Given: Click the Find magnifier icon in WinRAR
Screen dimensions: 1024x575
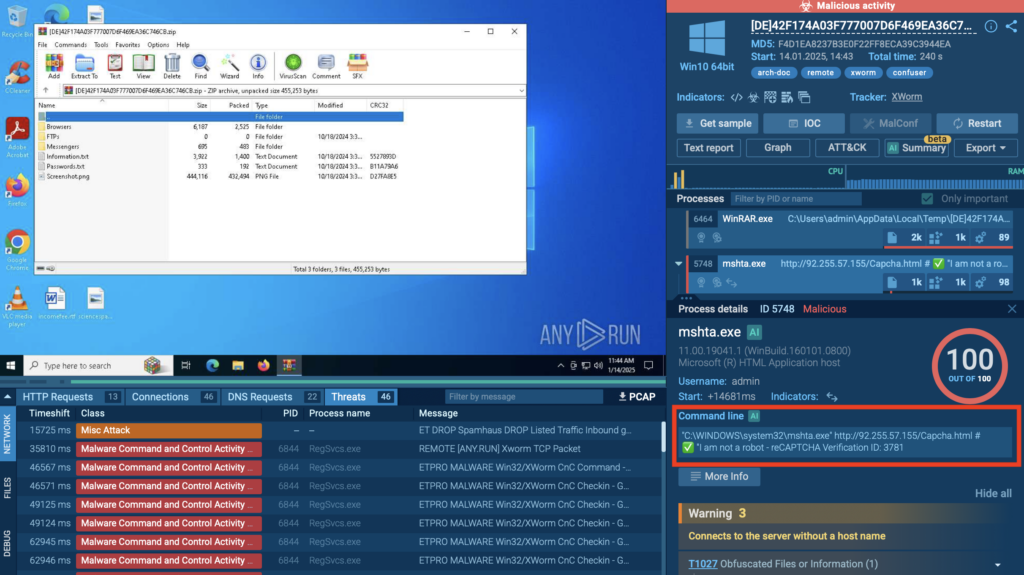Looking at the screenshot, I should click(200, 66).
